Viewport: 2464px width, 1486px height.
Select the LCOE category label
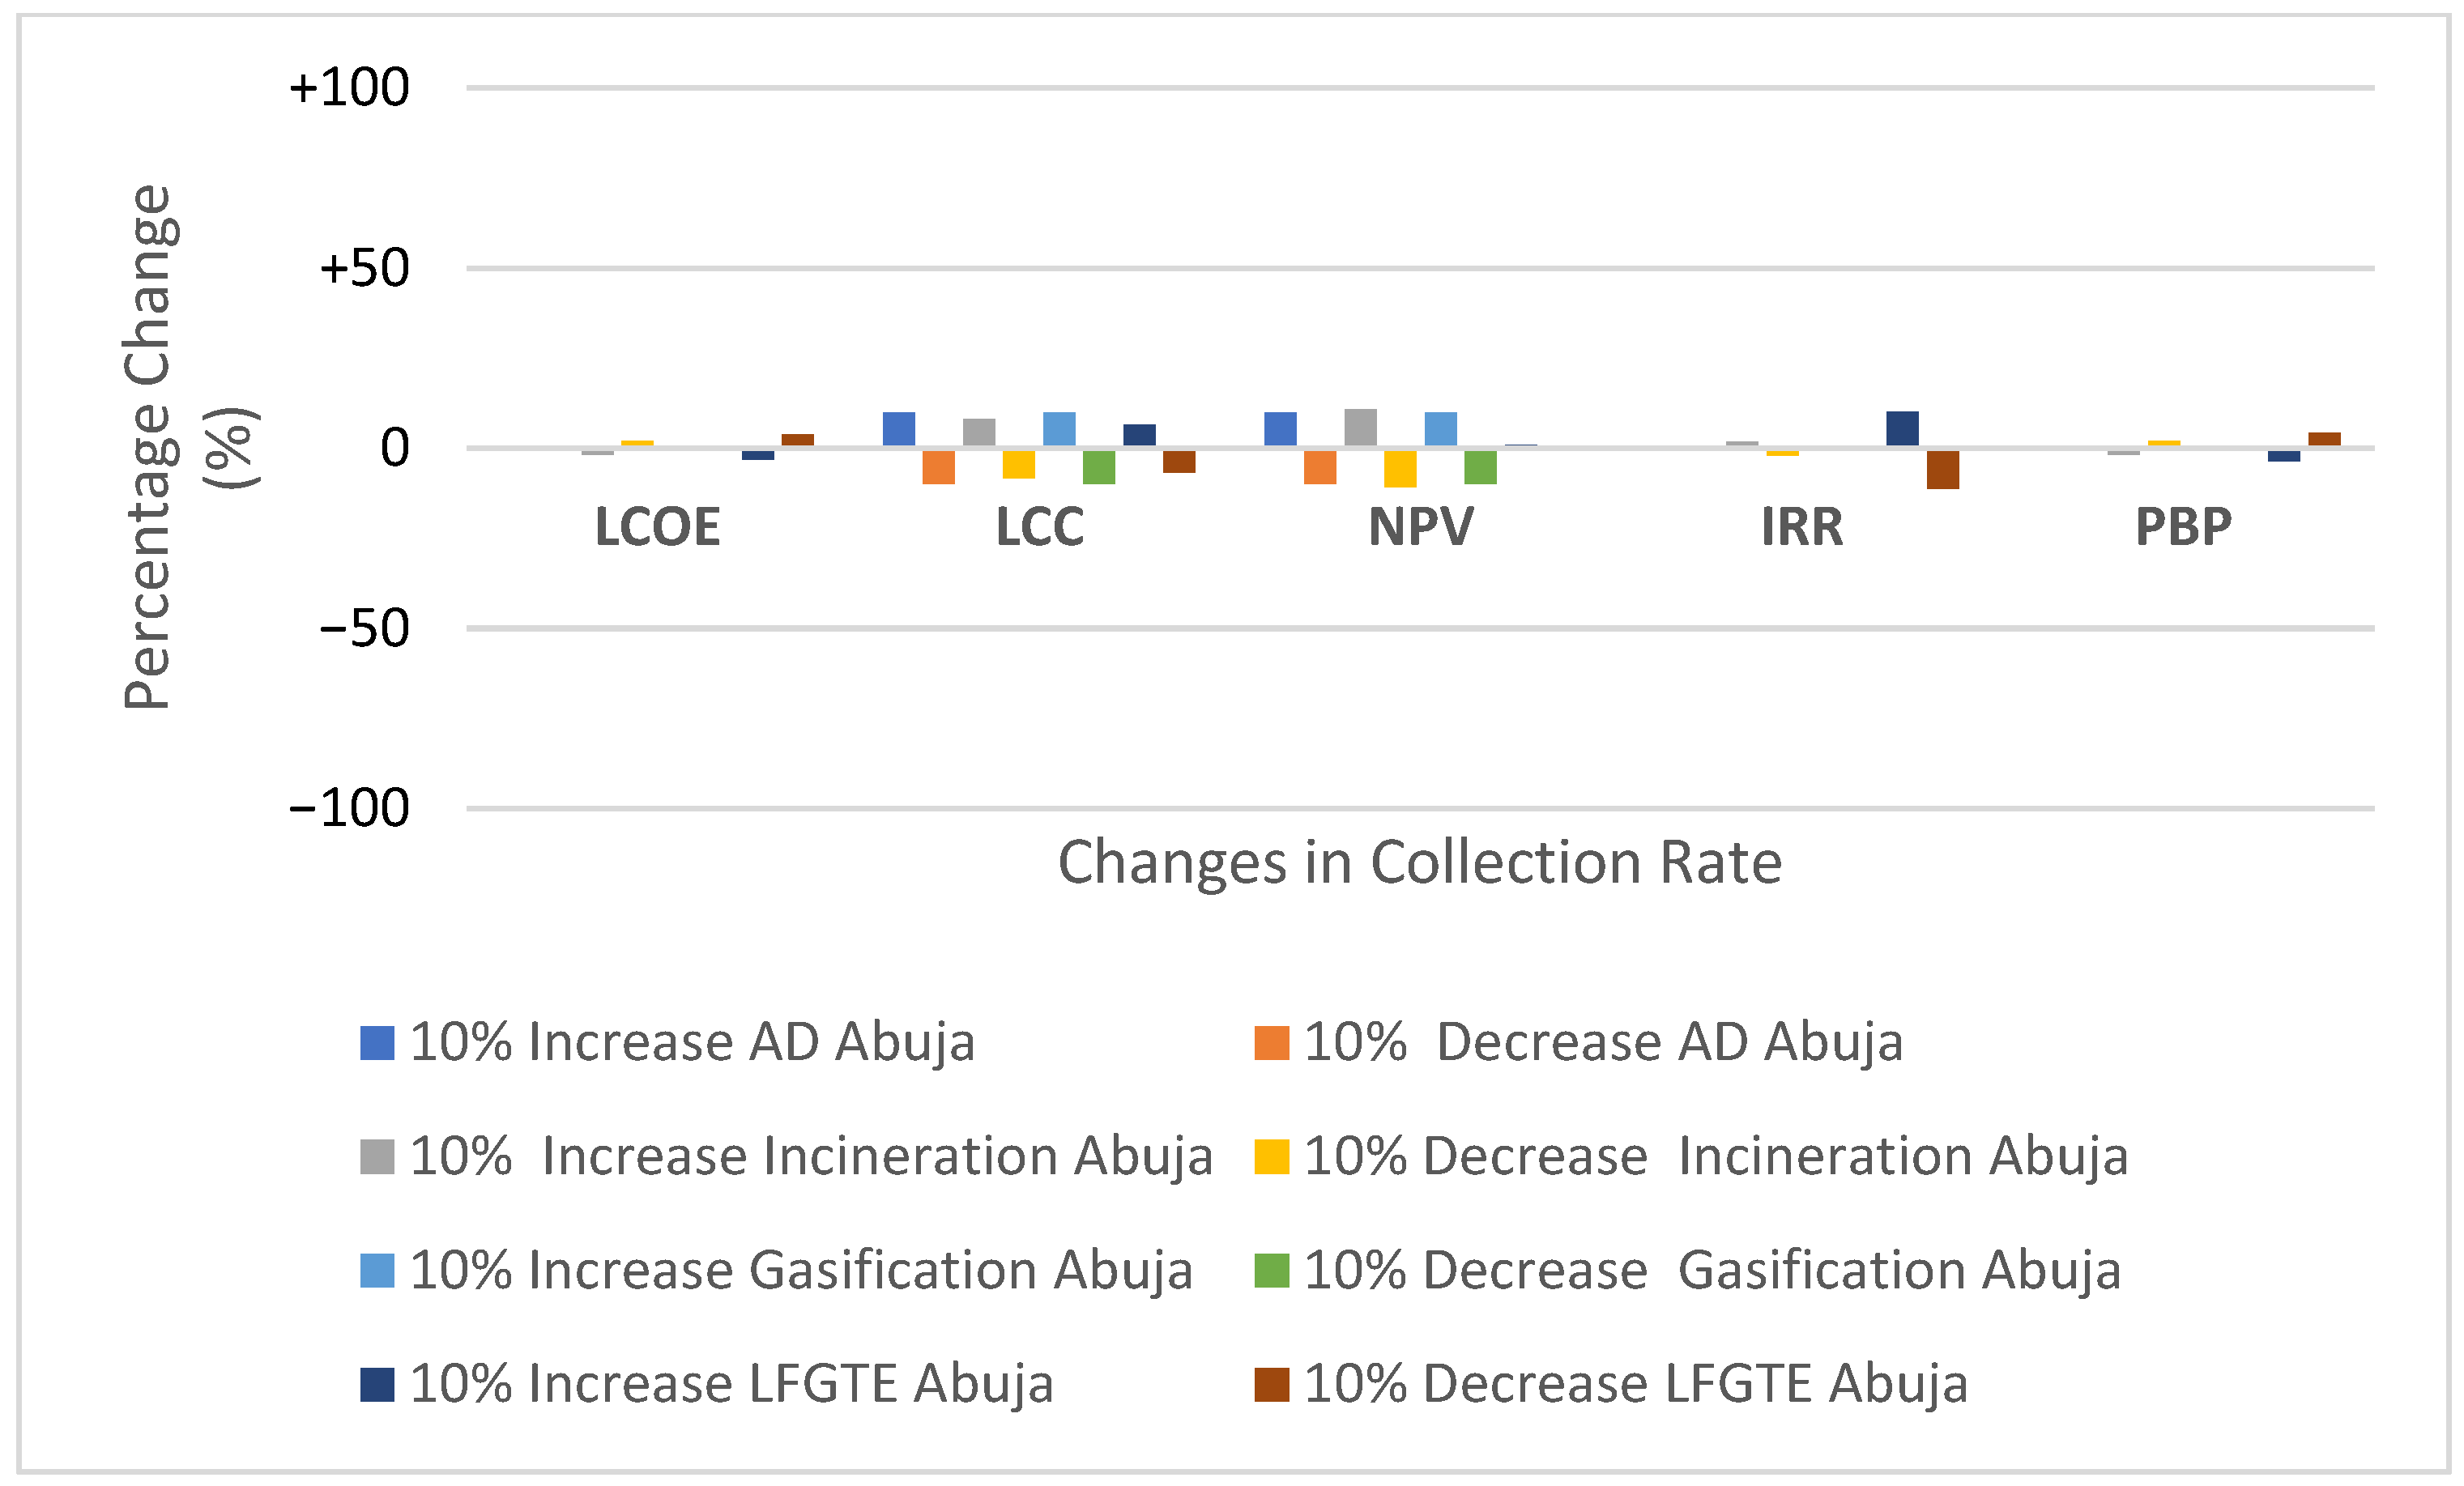tap(657, 527)
